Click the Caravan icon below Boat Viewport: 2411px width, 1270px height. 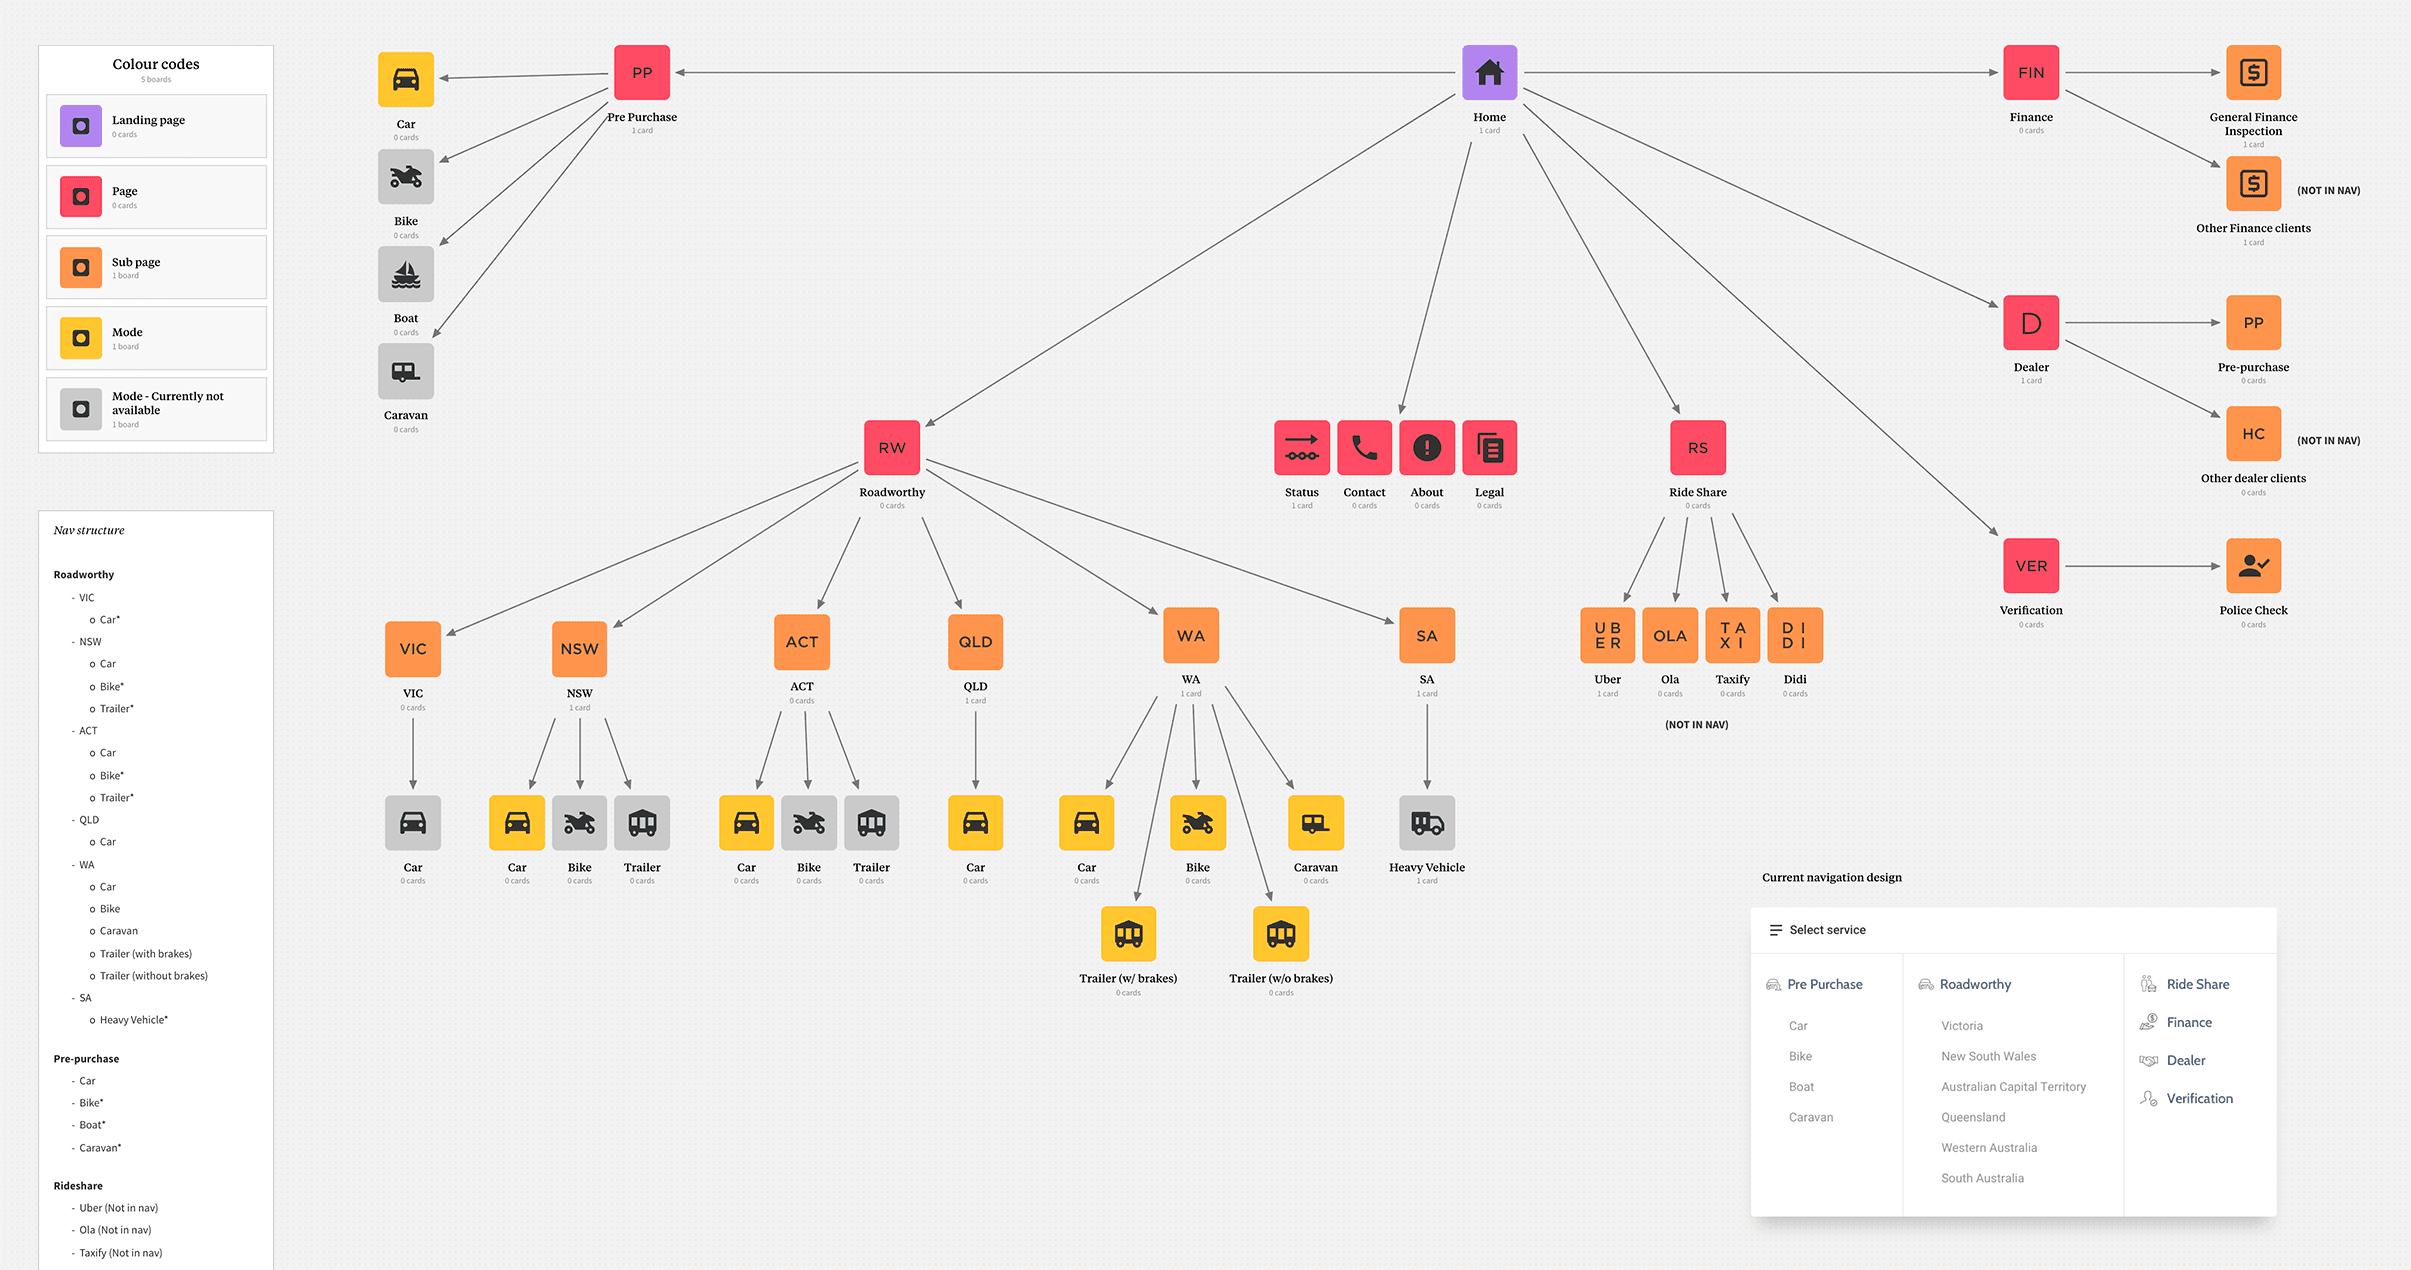coord(405,370)
